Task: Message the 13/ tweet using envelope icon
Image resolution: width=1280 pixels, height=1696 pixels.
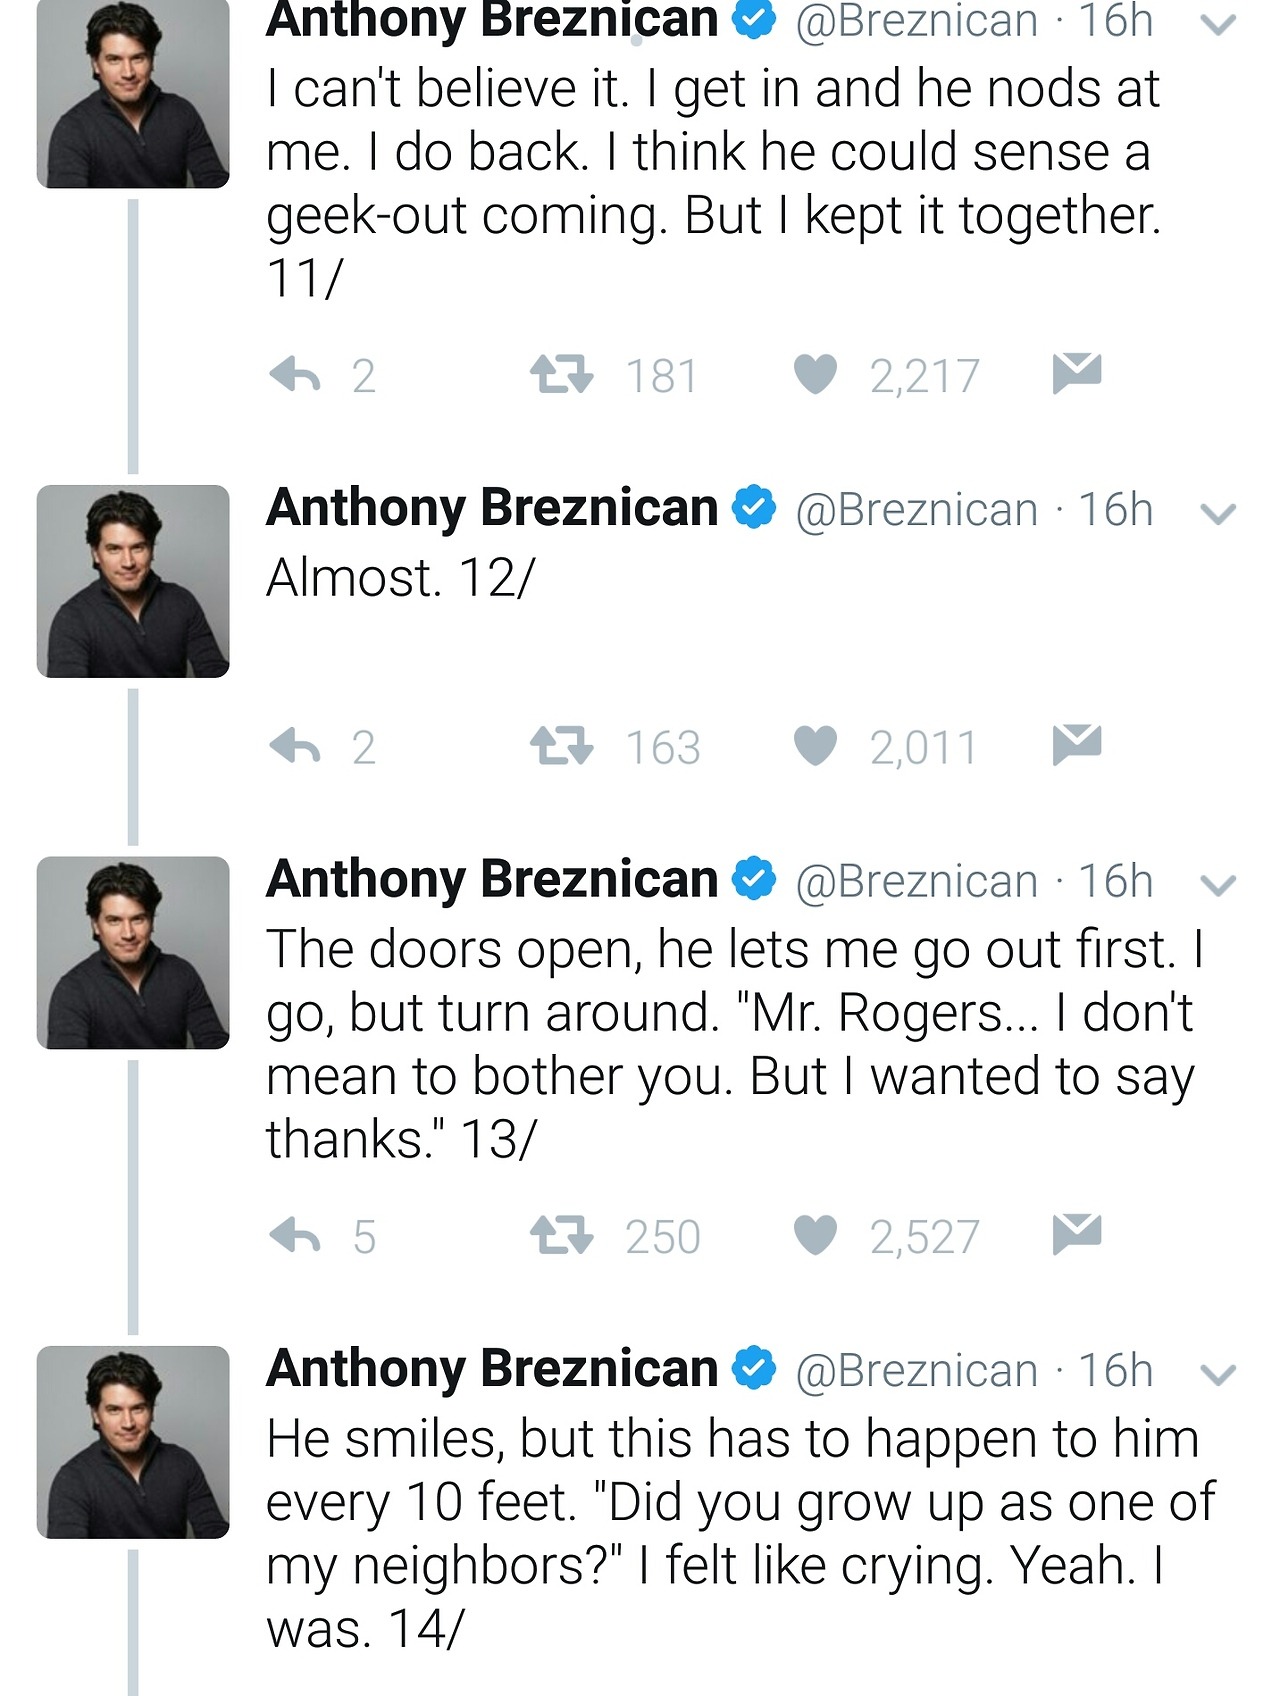Action: [1077, 1234]
